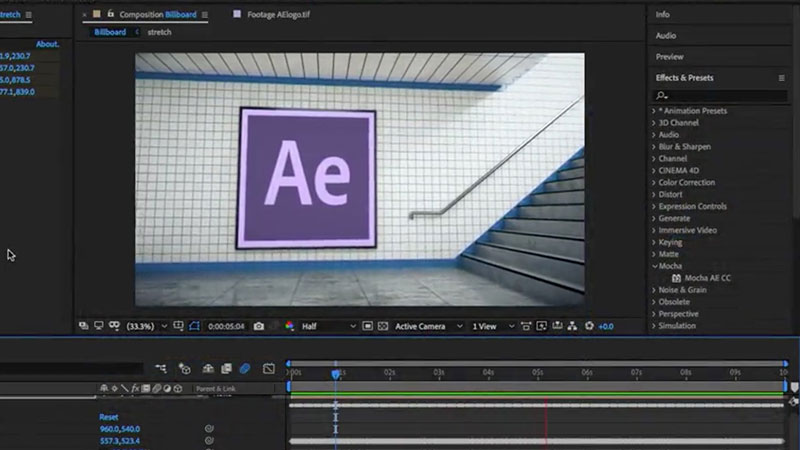The width and height of the screenshot is (800, 450).
Task: Click the Reset link in timeline
Action: [108, 416]
